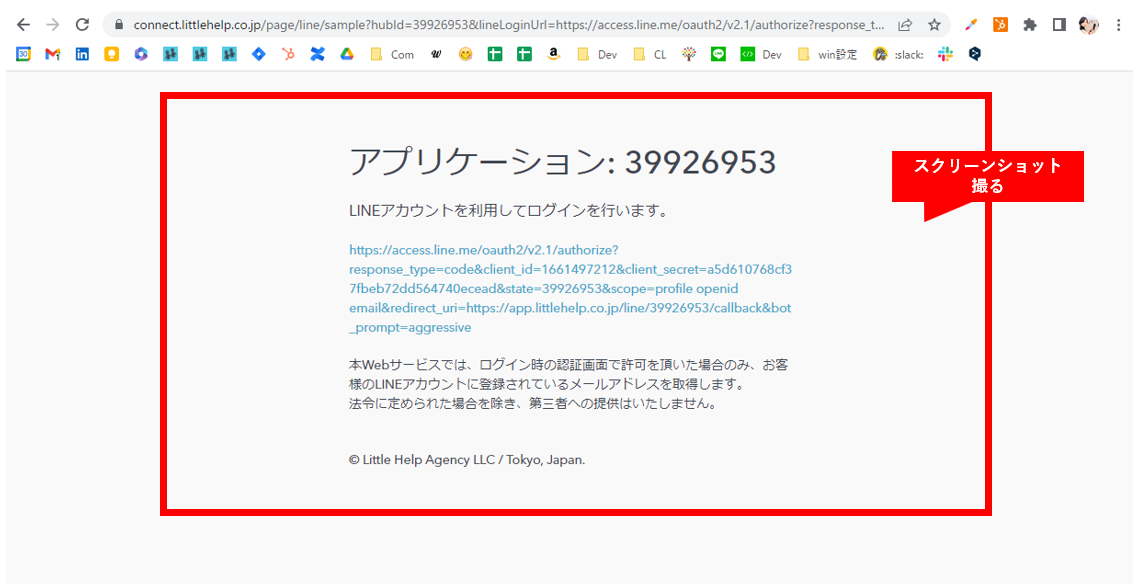
Task: Open the Slack bookmark icon
Action: pos(945,55)
